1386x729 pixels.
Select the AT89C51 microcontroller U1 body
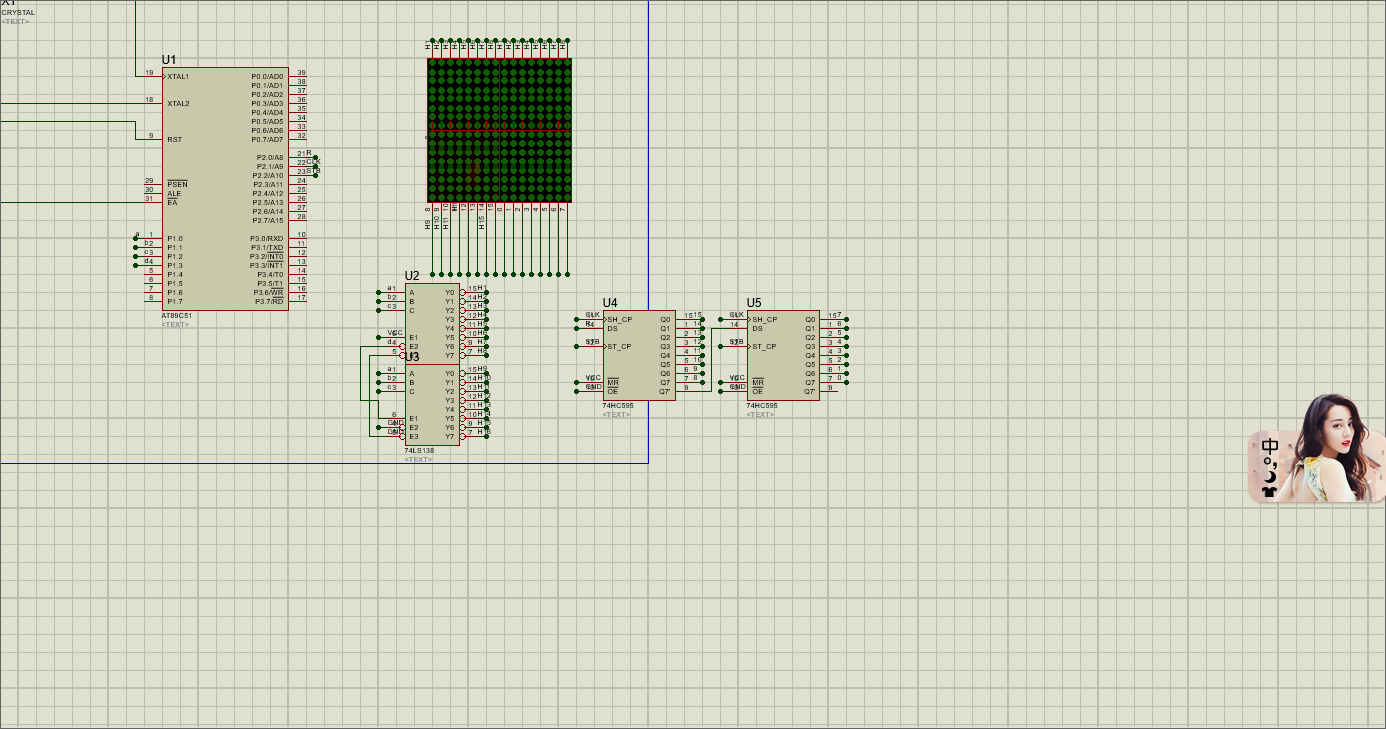coord(225,189)
